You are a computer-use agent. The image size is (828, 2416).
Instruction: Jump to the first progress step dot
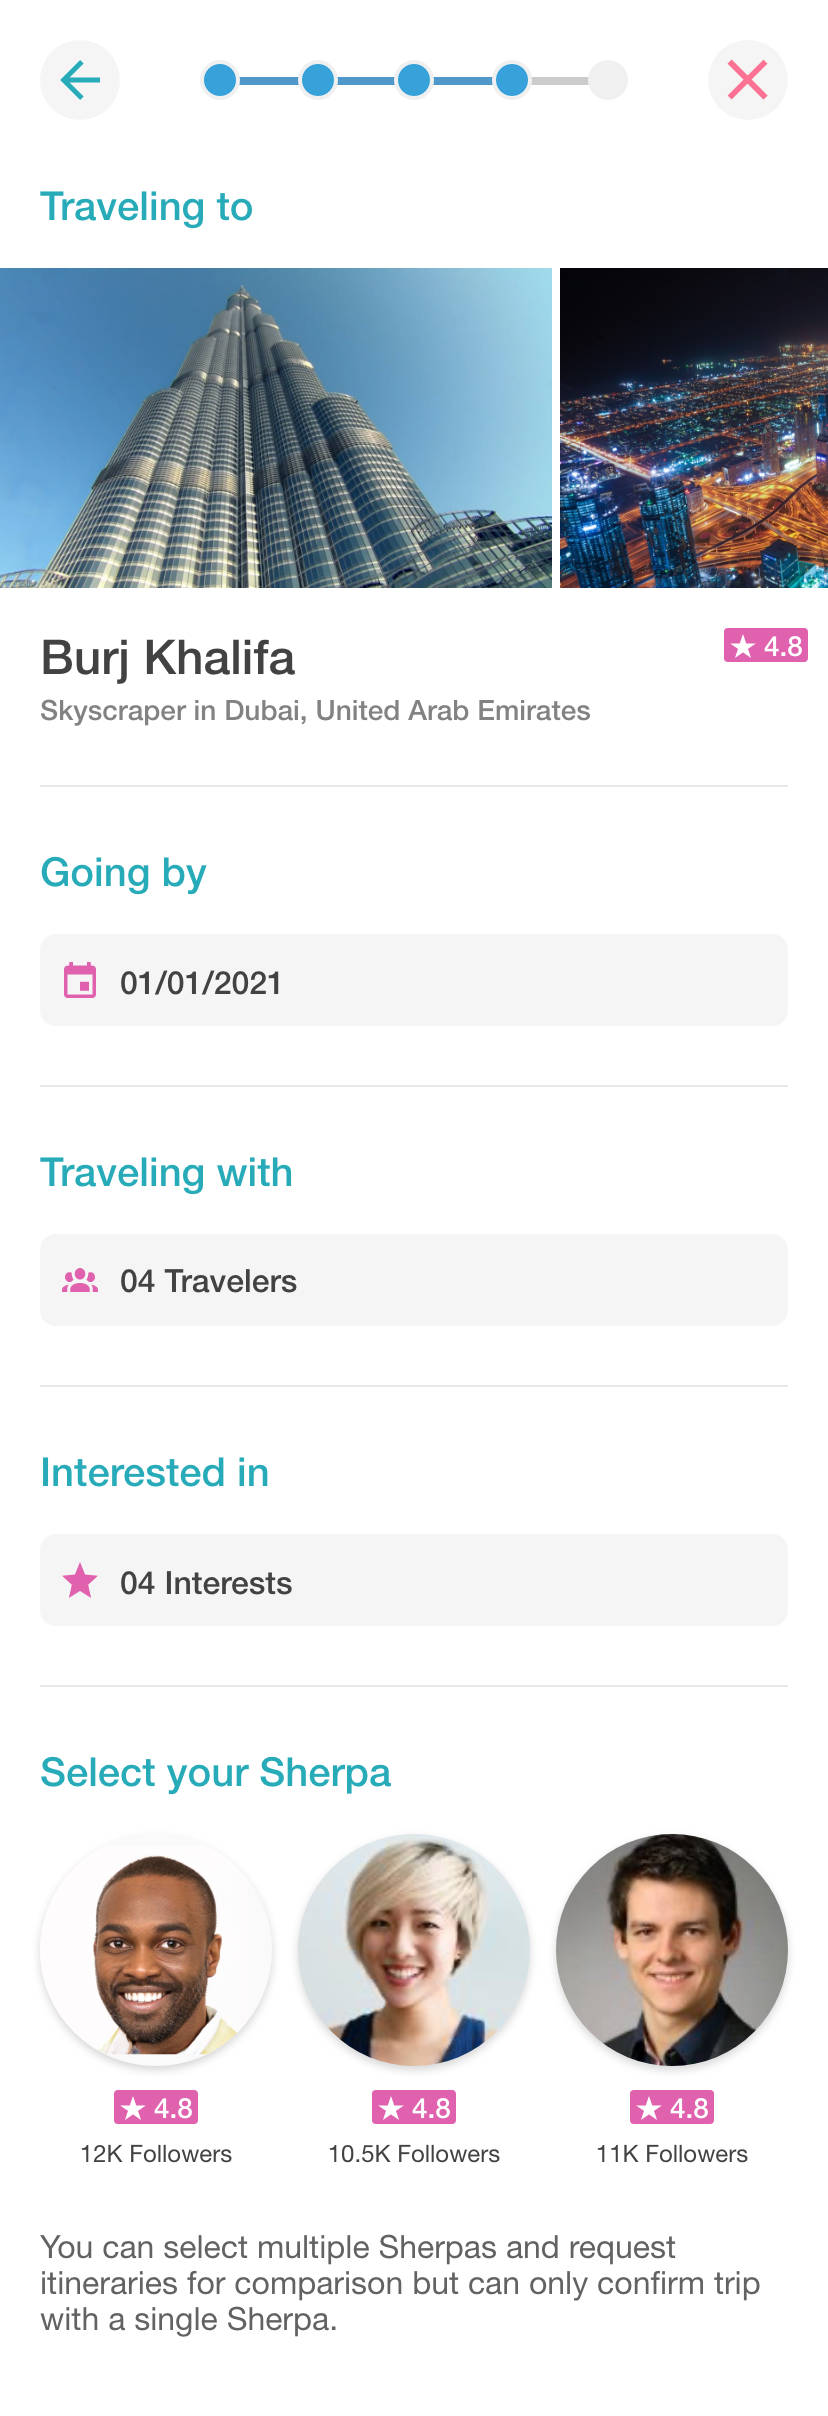coord(220,80)
